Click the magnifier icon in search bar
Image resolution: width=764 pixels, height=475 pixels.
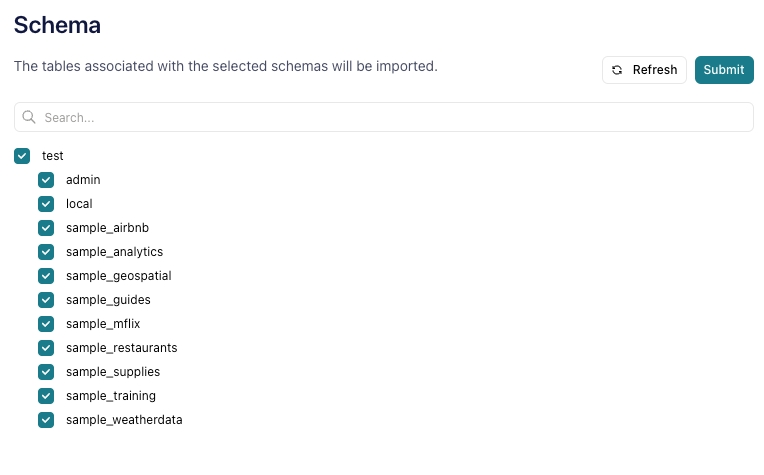click(x=29, y=117)
